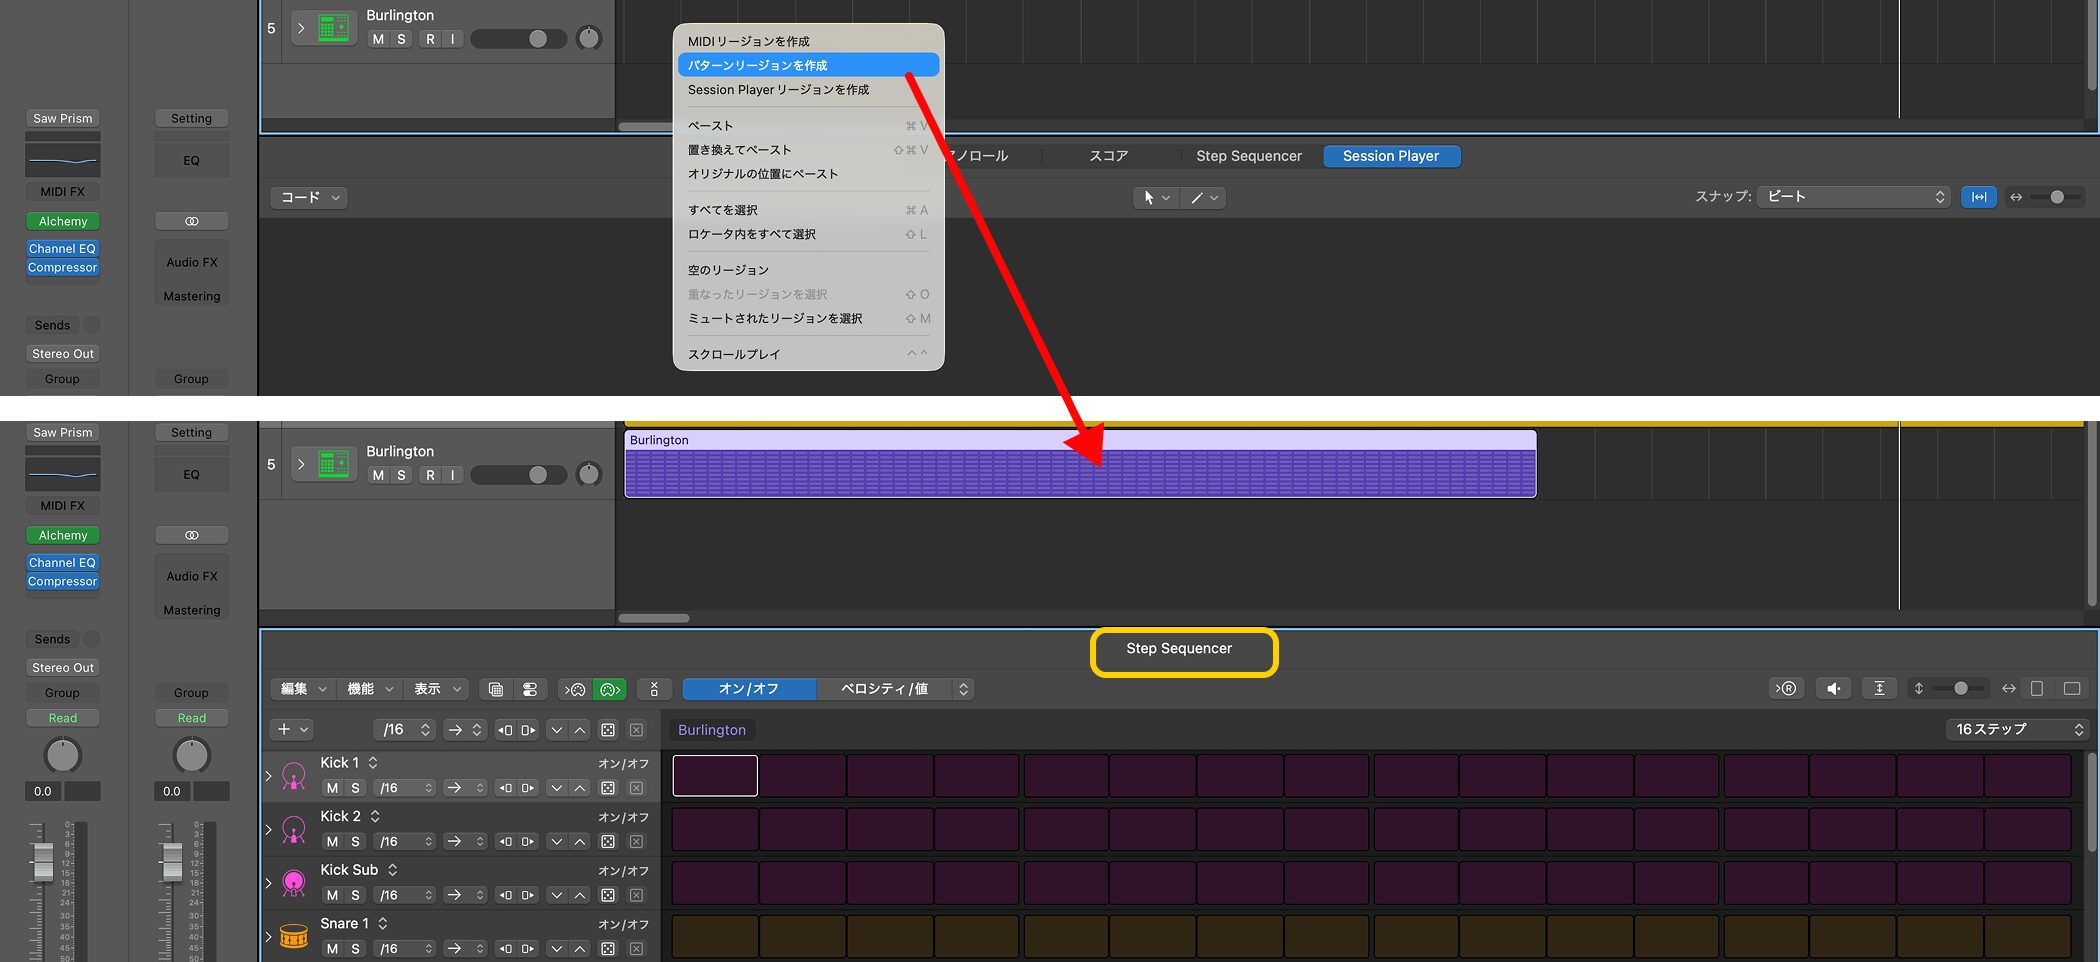Click the Alchemy instrument slot button
The image size is (2100, 962).
63,221
